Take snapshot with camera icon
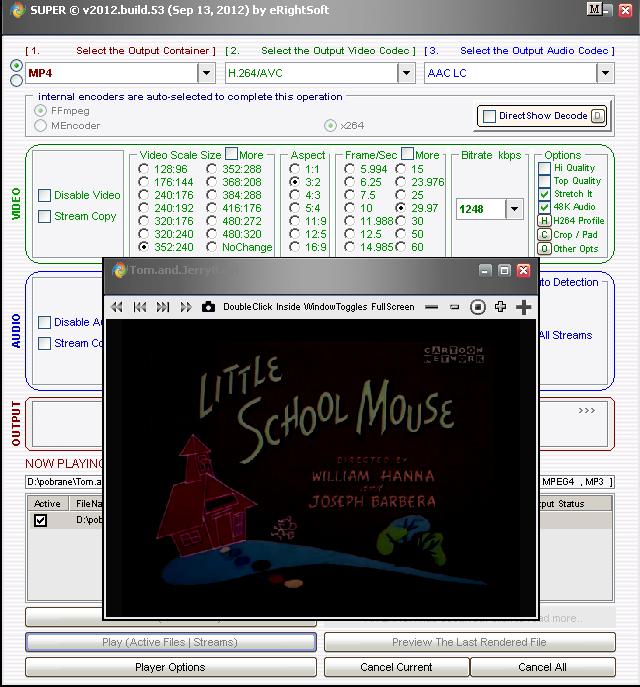The height and width of the screenshot is (687, 640). (x=209, y=307)
